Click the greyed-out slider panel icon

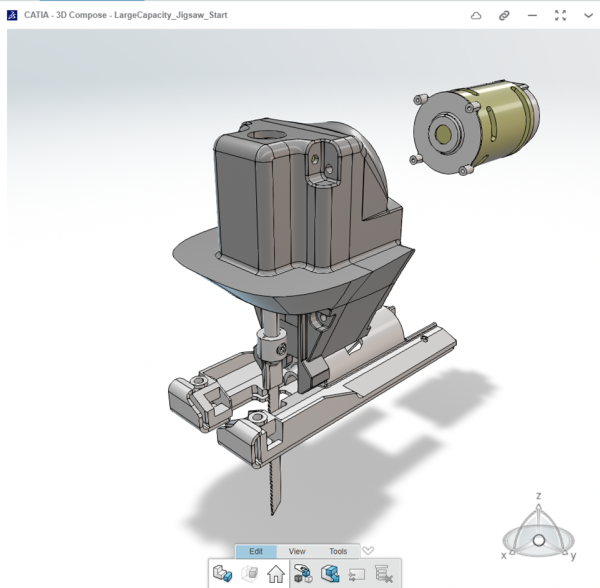pyautogui.click(x=357, y=574)
